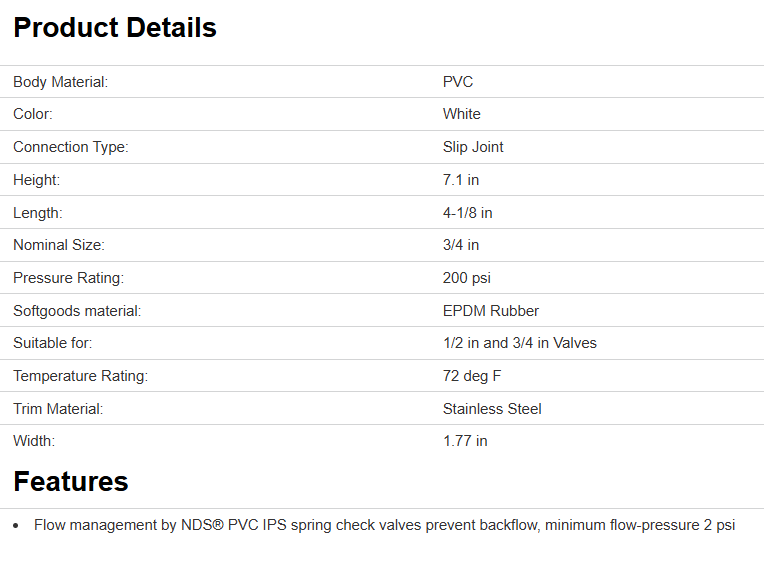Screen dimensions: 764x574
Task: Select the 72 deg F value
Action: click(x=474, y=376)
